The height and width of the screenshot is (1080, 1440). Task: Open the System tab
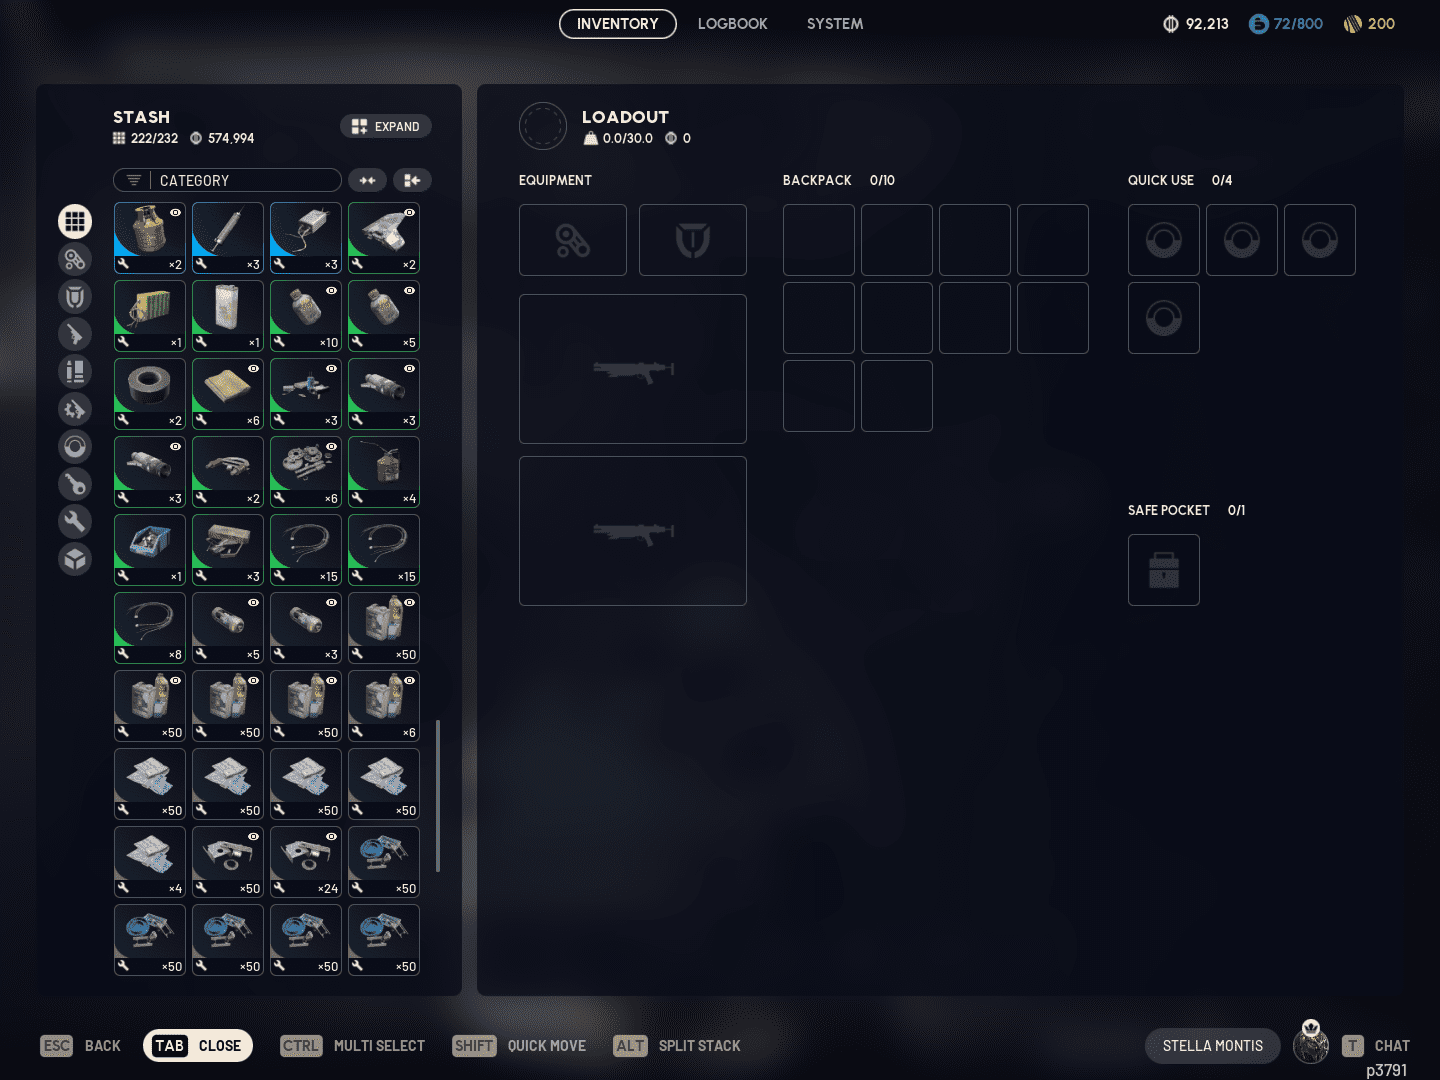[x=834, y=24]
